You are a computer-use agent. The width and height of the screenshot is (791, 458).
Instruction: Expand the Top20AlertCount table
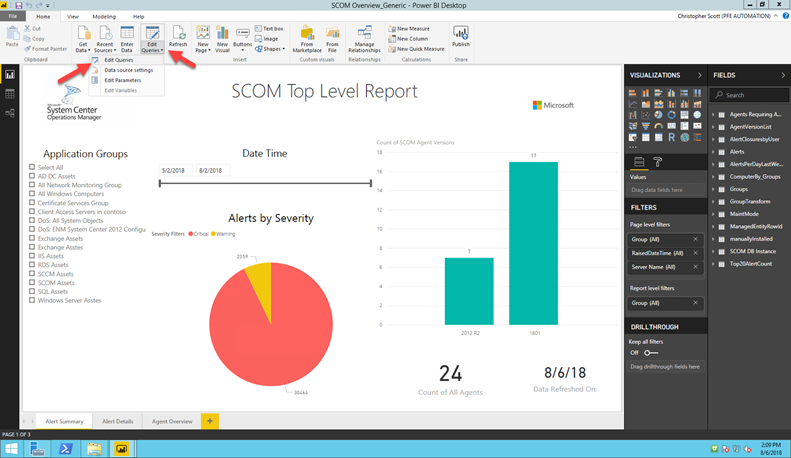click(x=713, y=264)
